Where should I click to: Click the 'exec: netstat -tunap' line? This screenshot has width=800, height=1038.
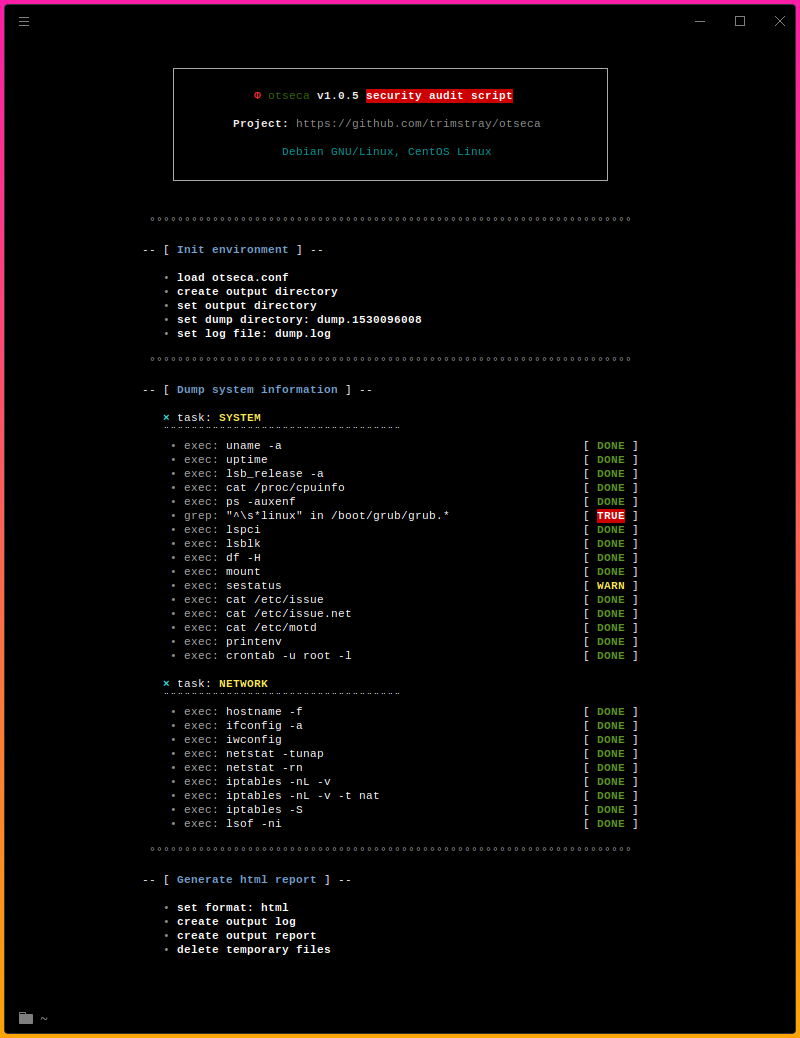point(254,753)
